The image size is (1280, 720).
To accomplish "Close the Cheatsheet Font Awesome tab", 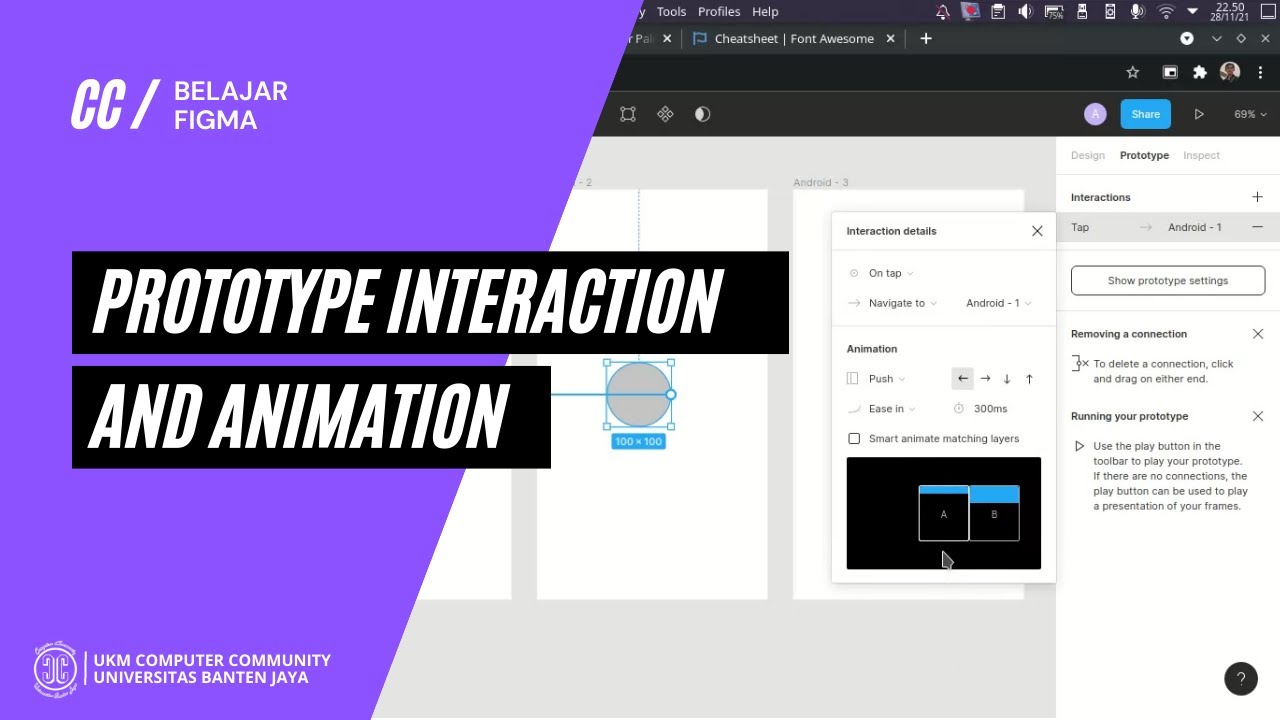I will (892, 38).
